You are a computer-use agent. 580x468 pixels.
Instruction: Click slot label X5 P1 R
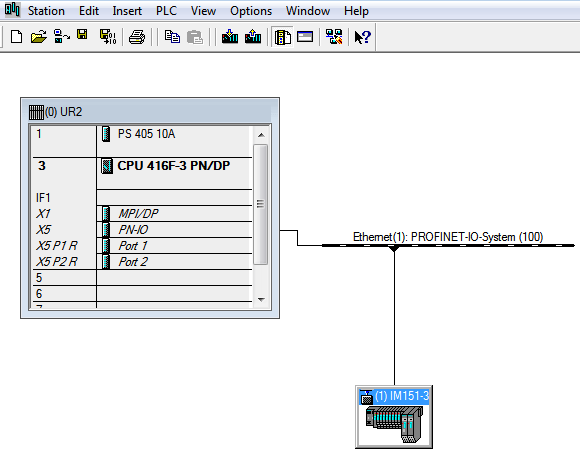57,246
